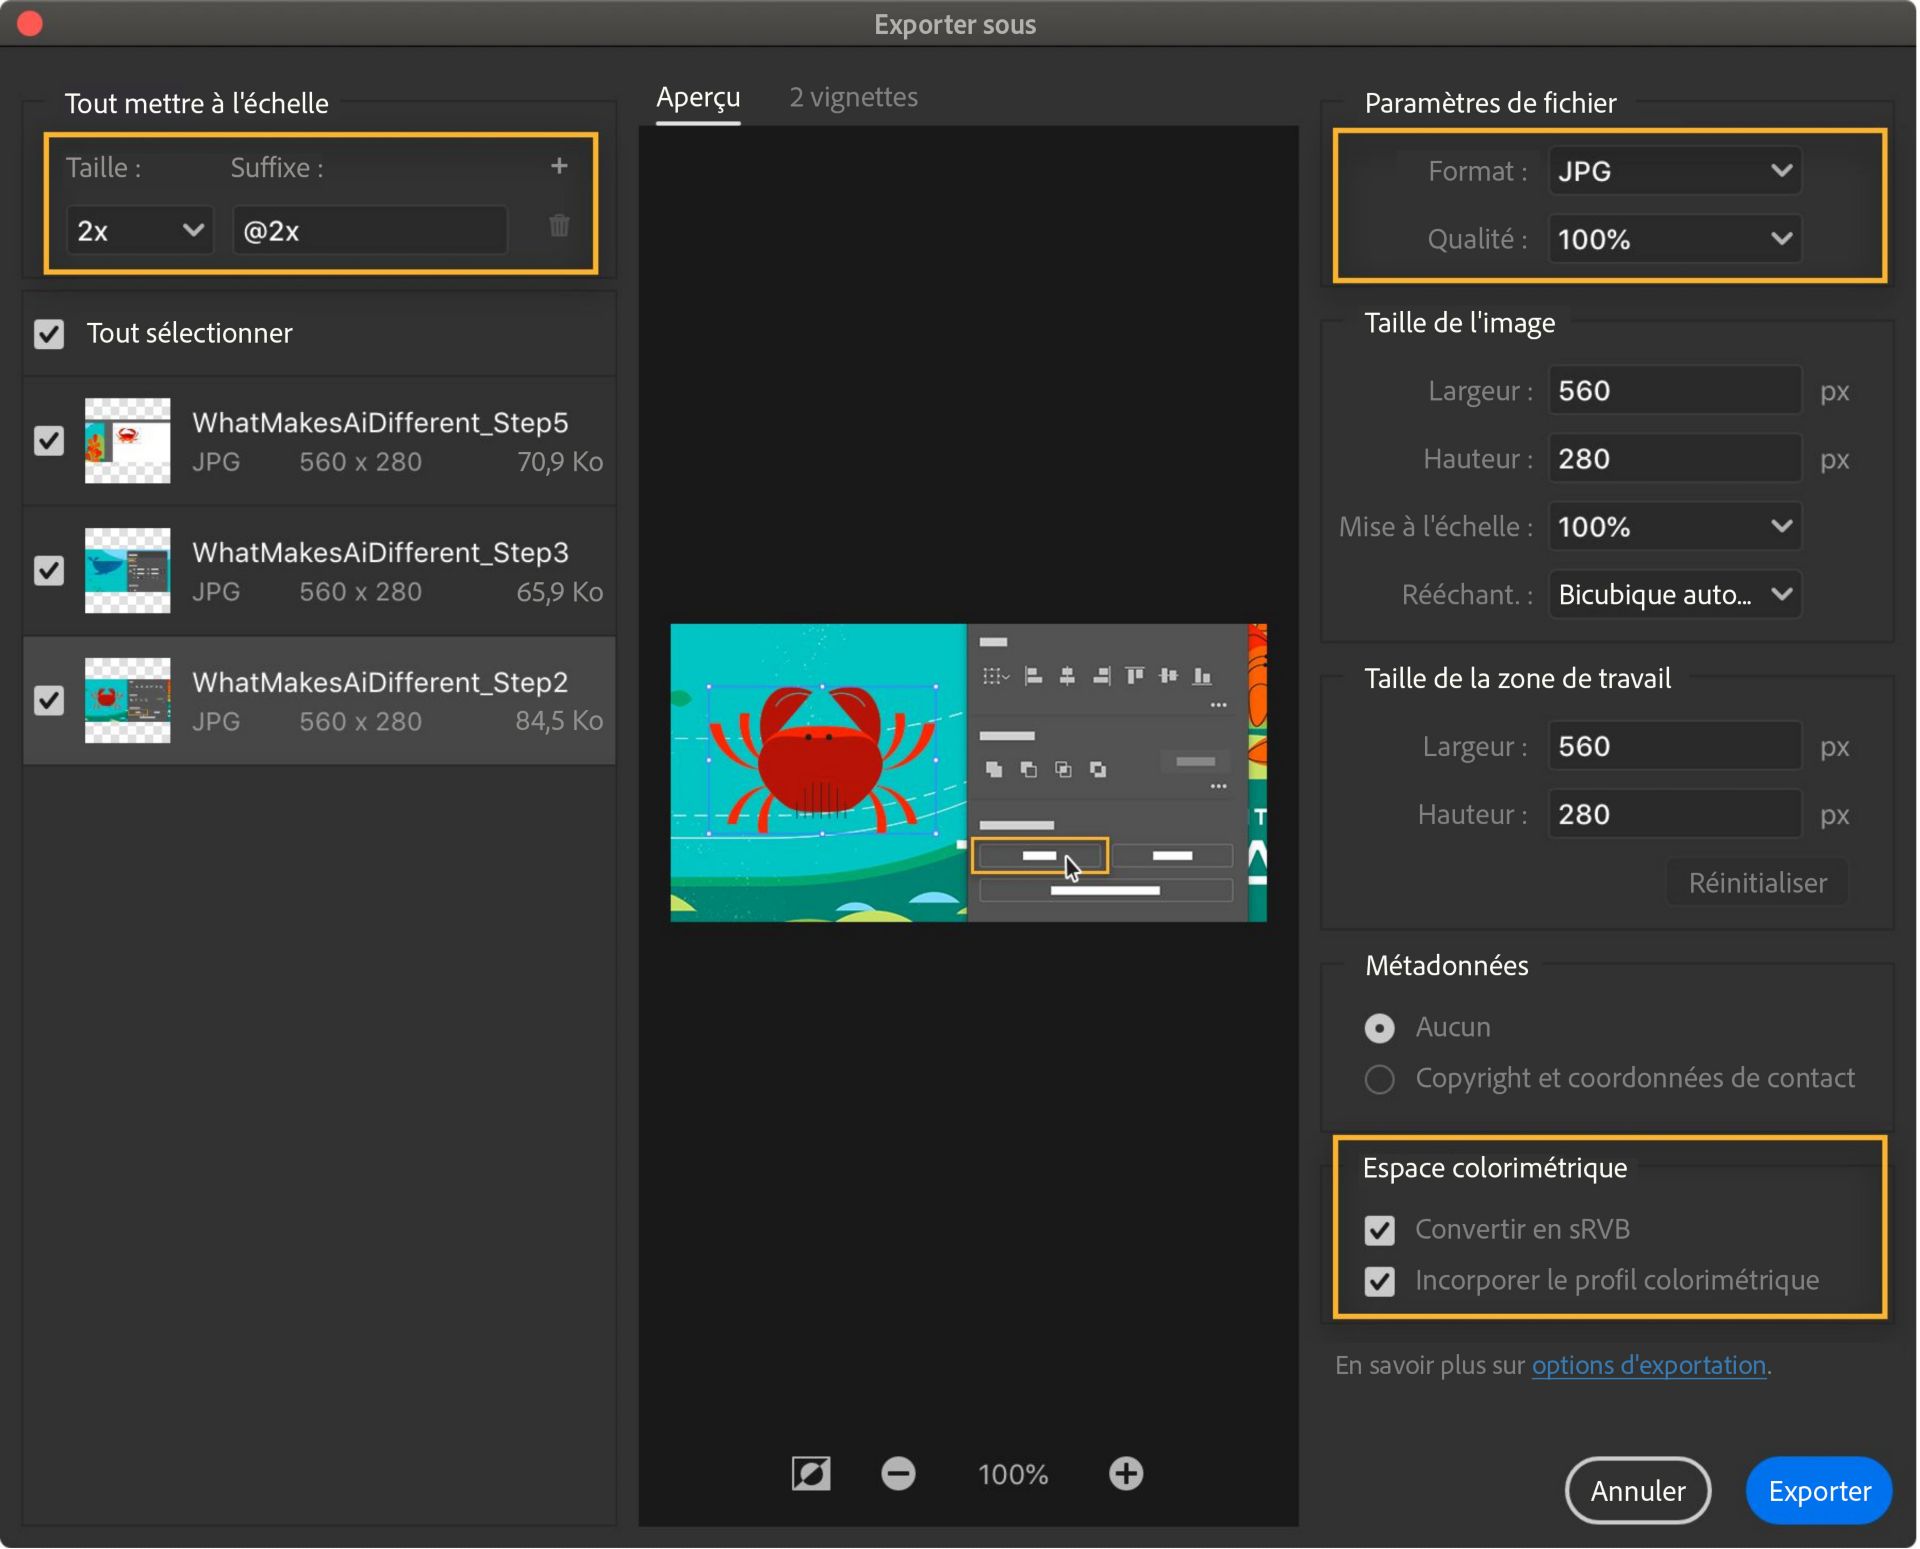1920x1549 pixels.
Task: Click the zoom out minus icon
Action: point(897,1473)
